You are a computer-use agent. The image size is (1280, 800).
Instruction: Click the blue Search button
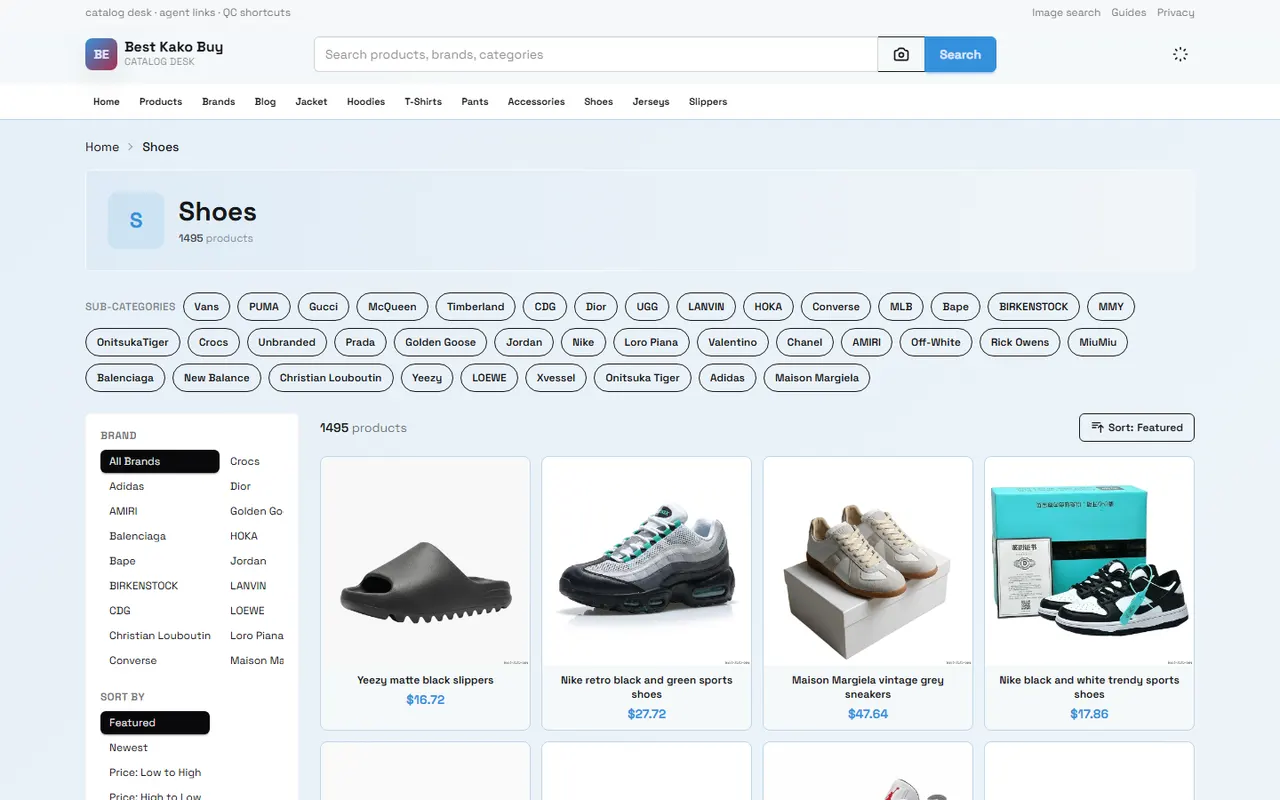tap(960, 55)
